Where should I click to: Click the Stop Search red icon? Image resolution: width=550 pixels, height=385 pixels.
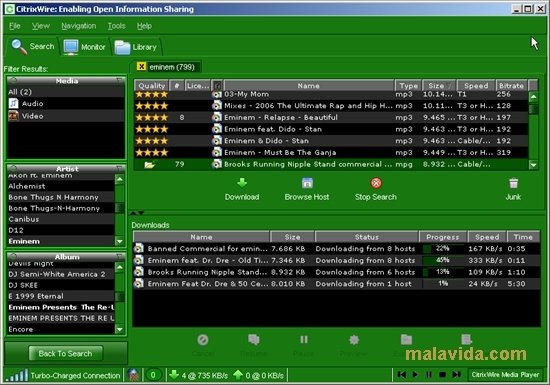[376, 183]
